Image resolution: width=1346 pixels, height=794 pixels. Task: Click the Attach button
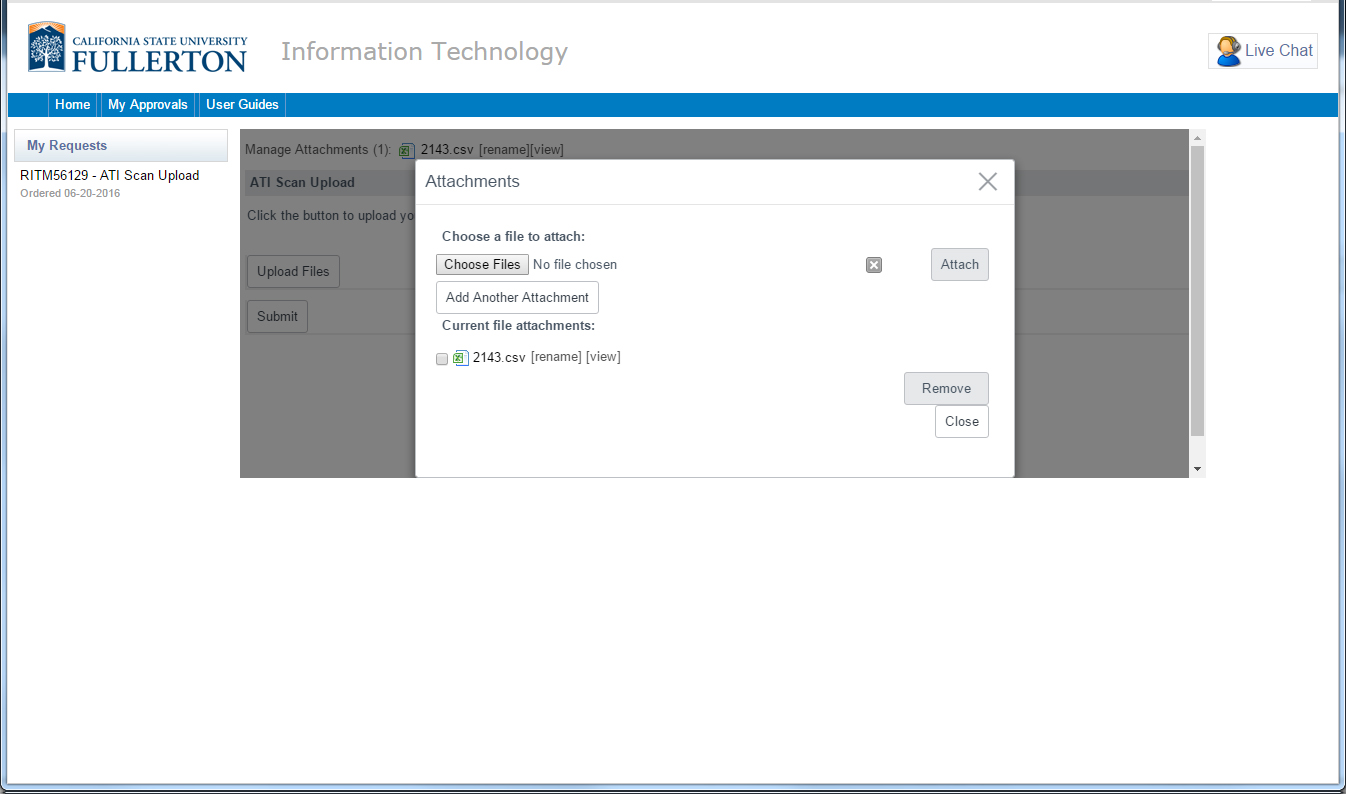958,264
